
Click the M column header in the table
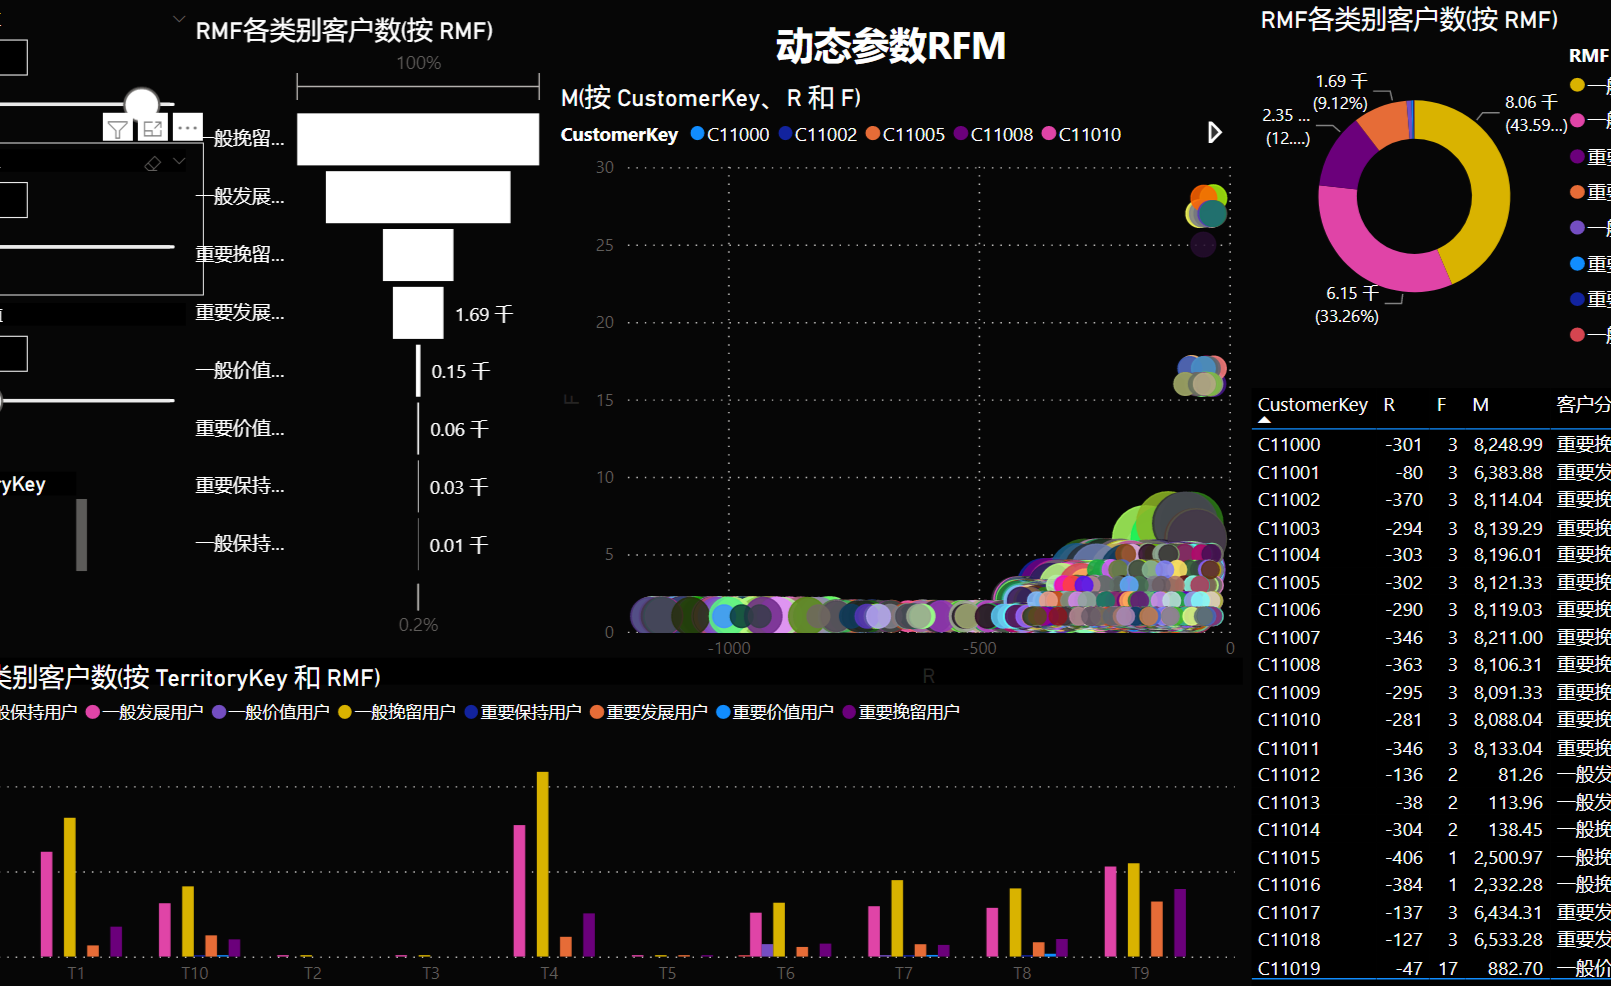coord(1480,404)
